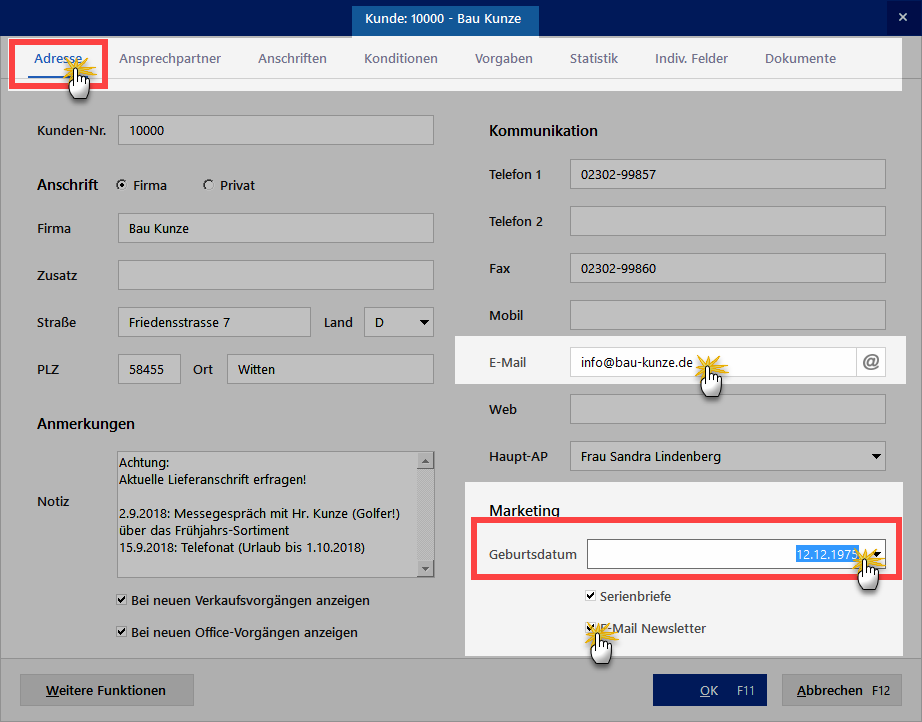Toggle Bei neuen Verkaufsvorgängen anzeigen checkbox

(x=121, y=600)
